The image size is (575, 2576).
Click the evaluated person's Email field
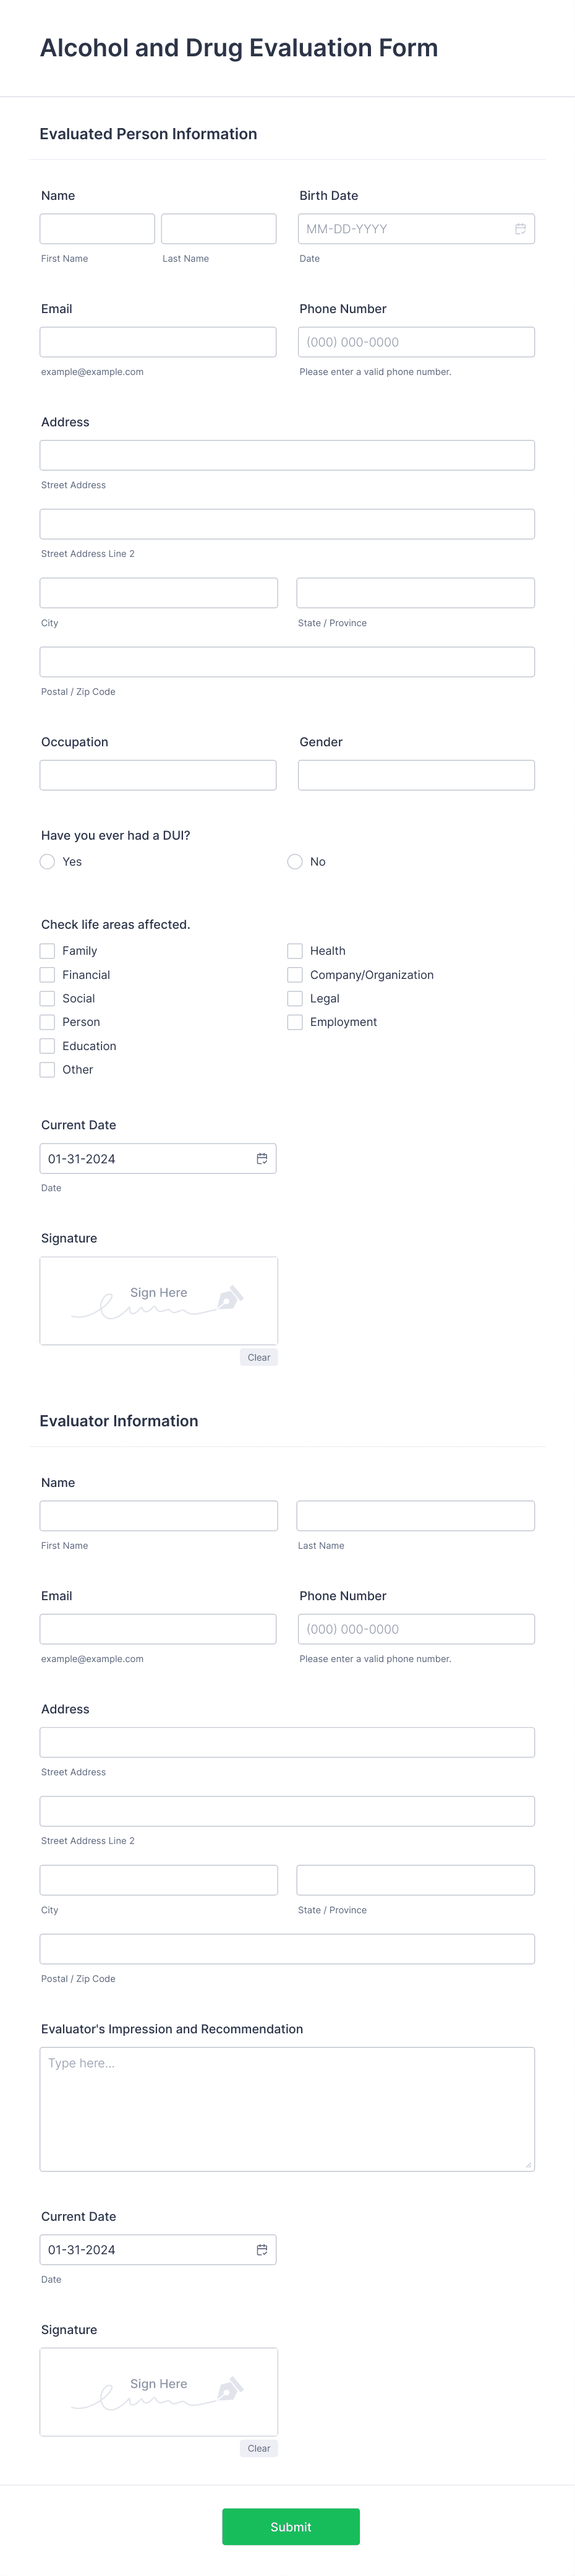(158, 341)
